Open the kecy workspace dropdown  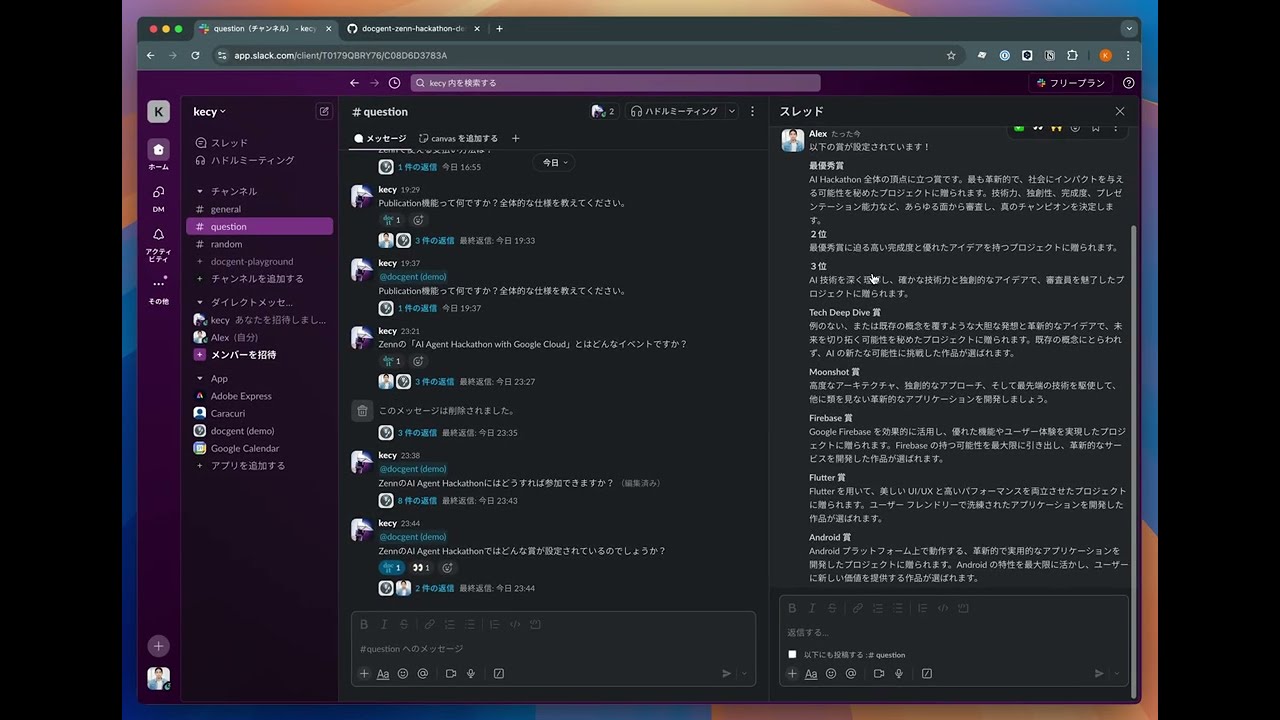[x=210, y=112]
